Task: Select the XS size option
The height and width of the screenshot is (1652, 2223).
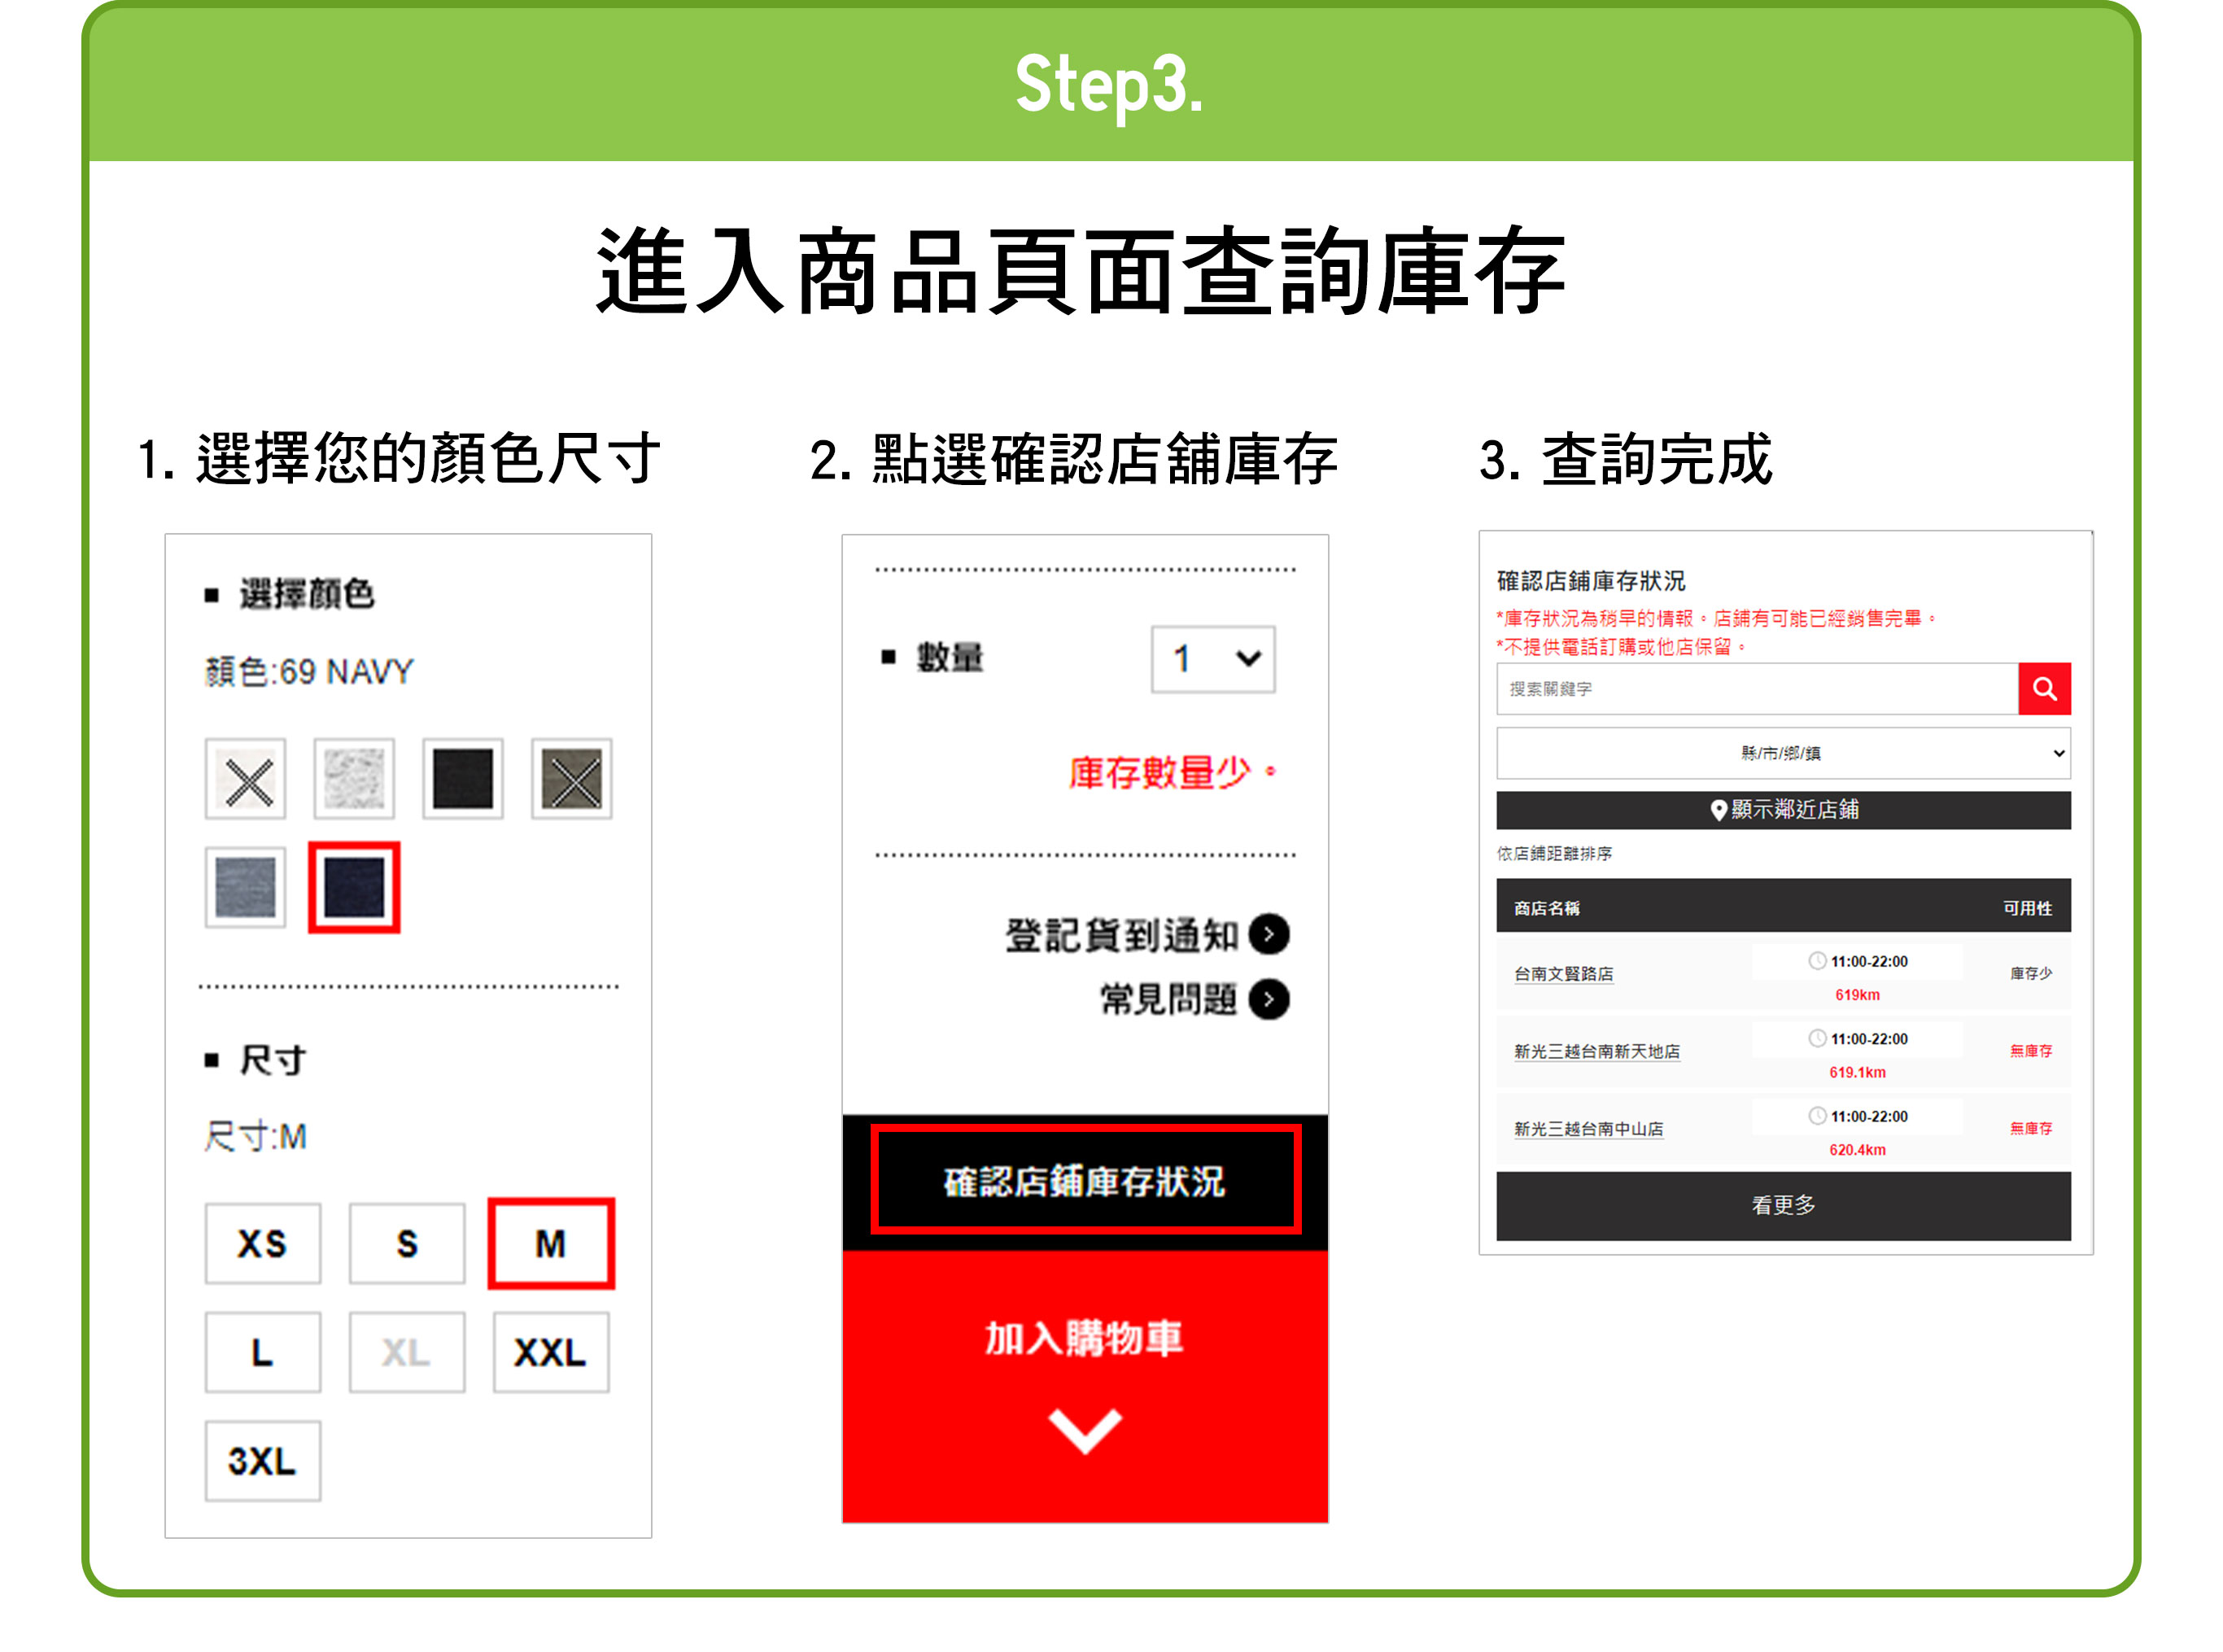Action: tap(262, 1243)
